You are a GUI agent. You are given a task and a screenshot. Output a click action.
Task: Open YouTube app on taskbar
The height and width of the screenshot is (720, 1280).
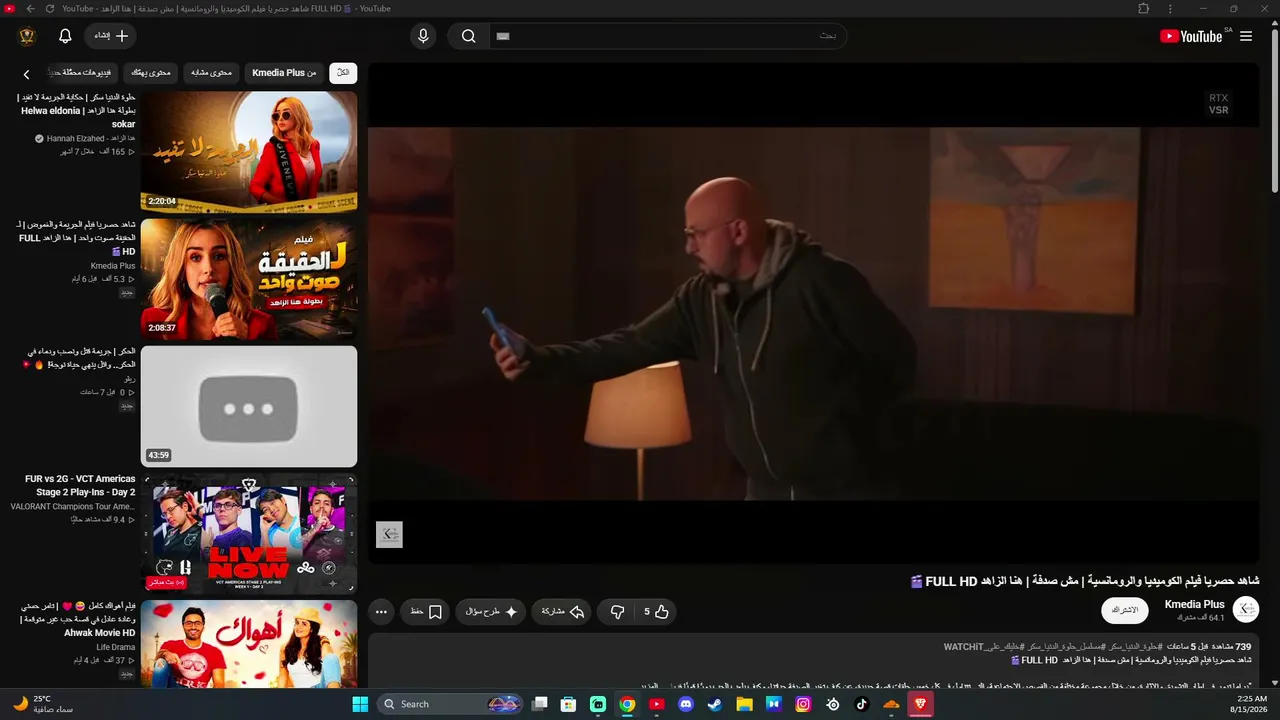point(657,704)
